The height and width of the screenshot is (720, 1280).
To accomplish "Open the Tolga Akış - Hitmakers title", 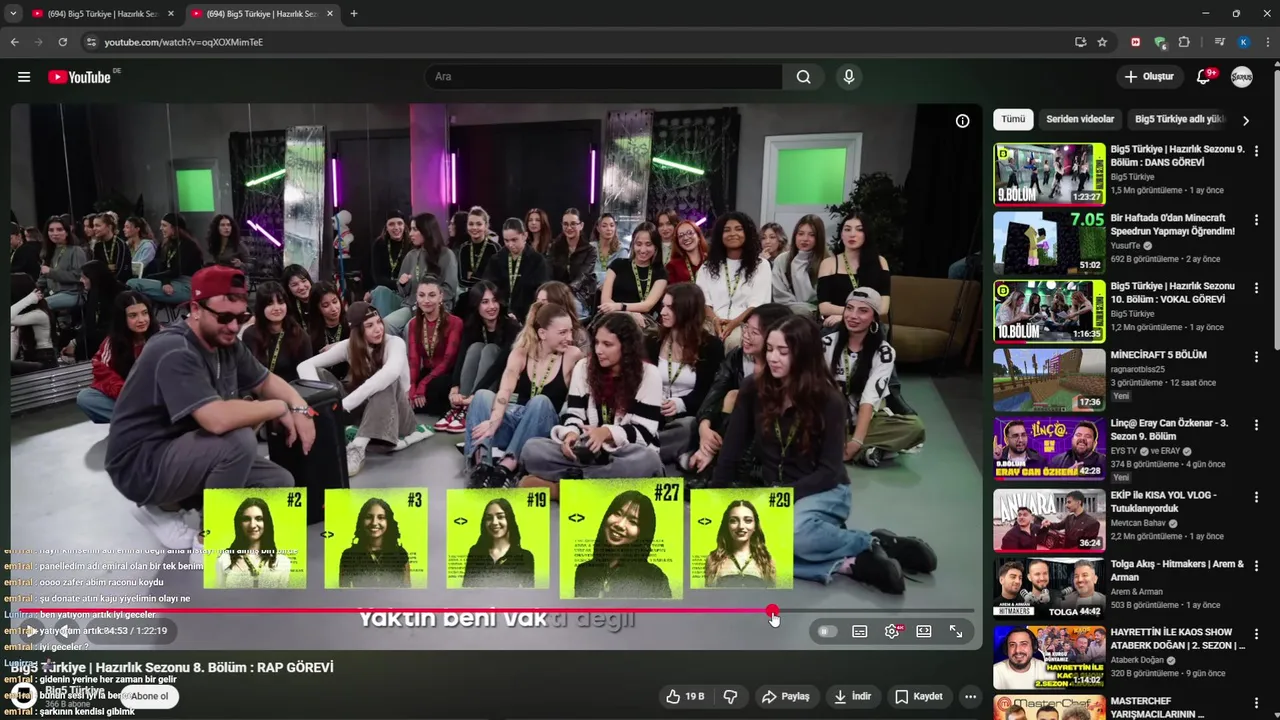I will (1177, 570).
